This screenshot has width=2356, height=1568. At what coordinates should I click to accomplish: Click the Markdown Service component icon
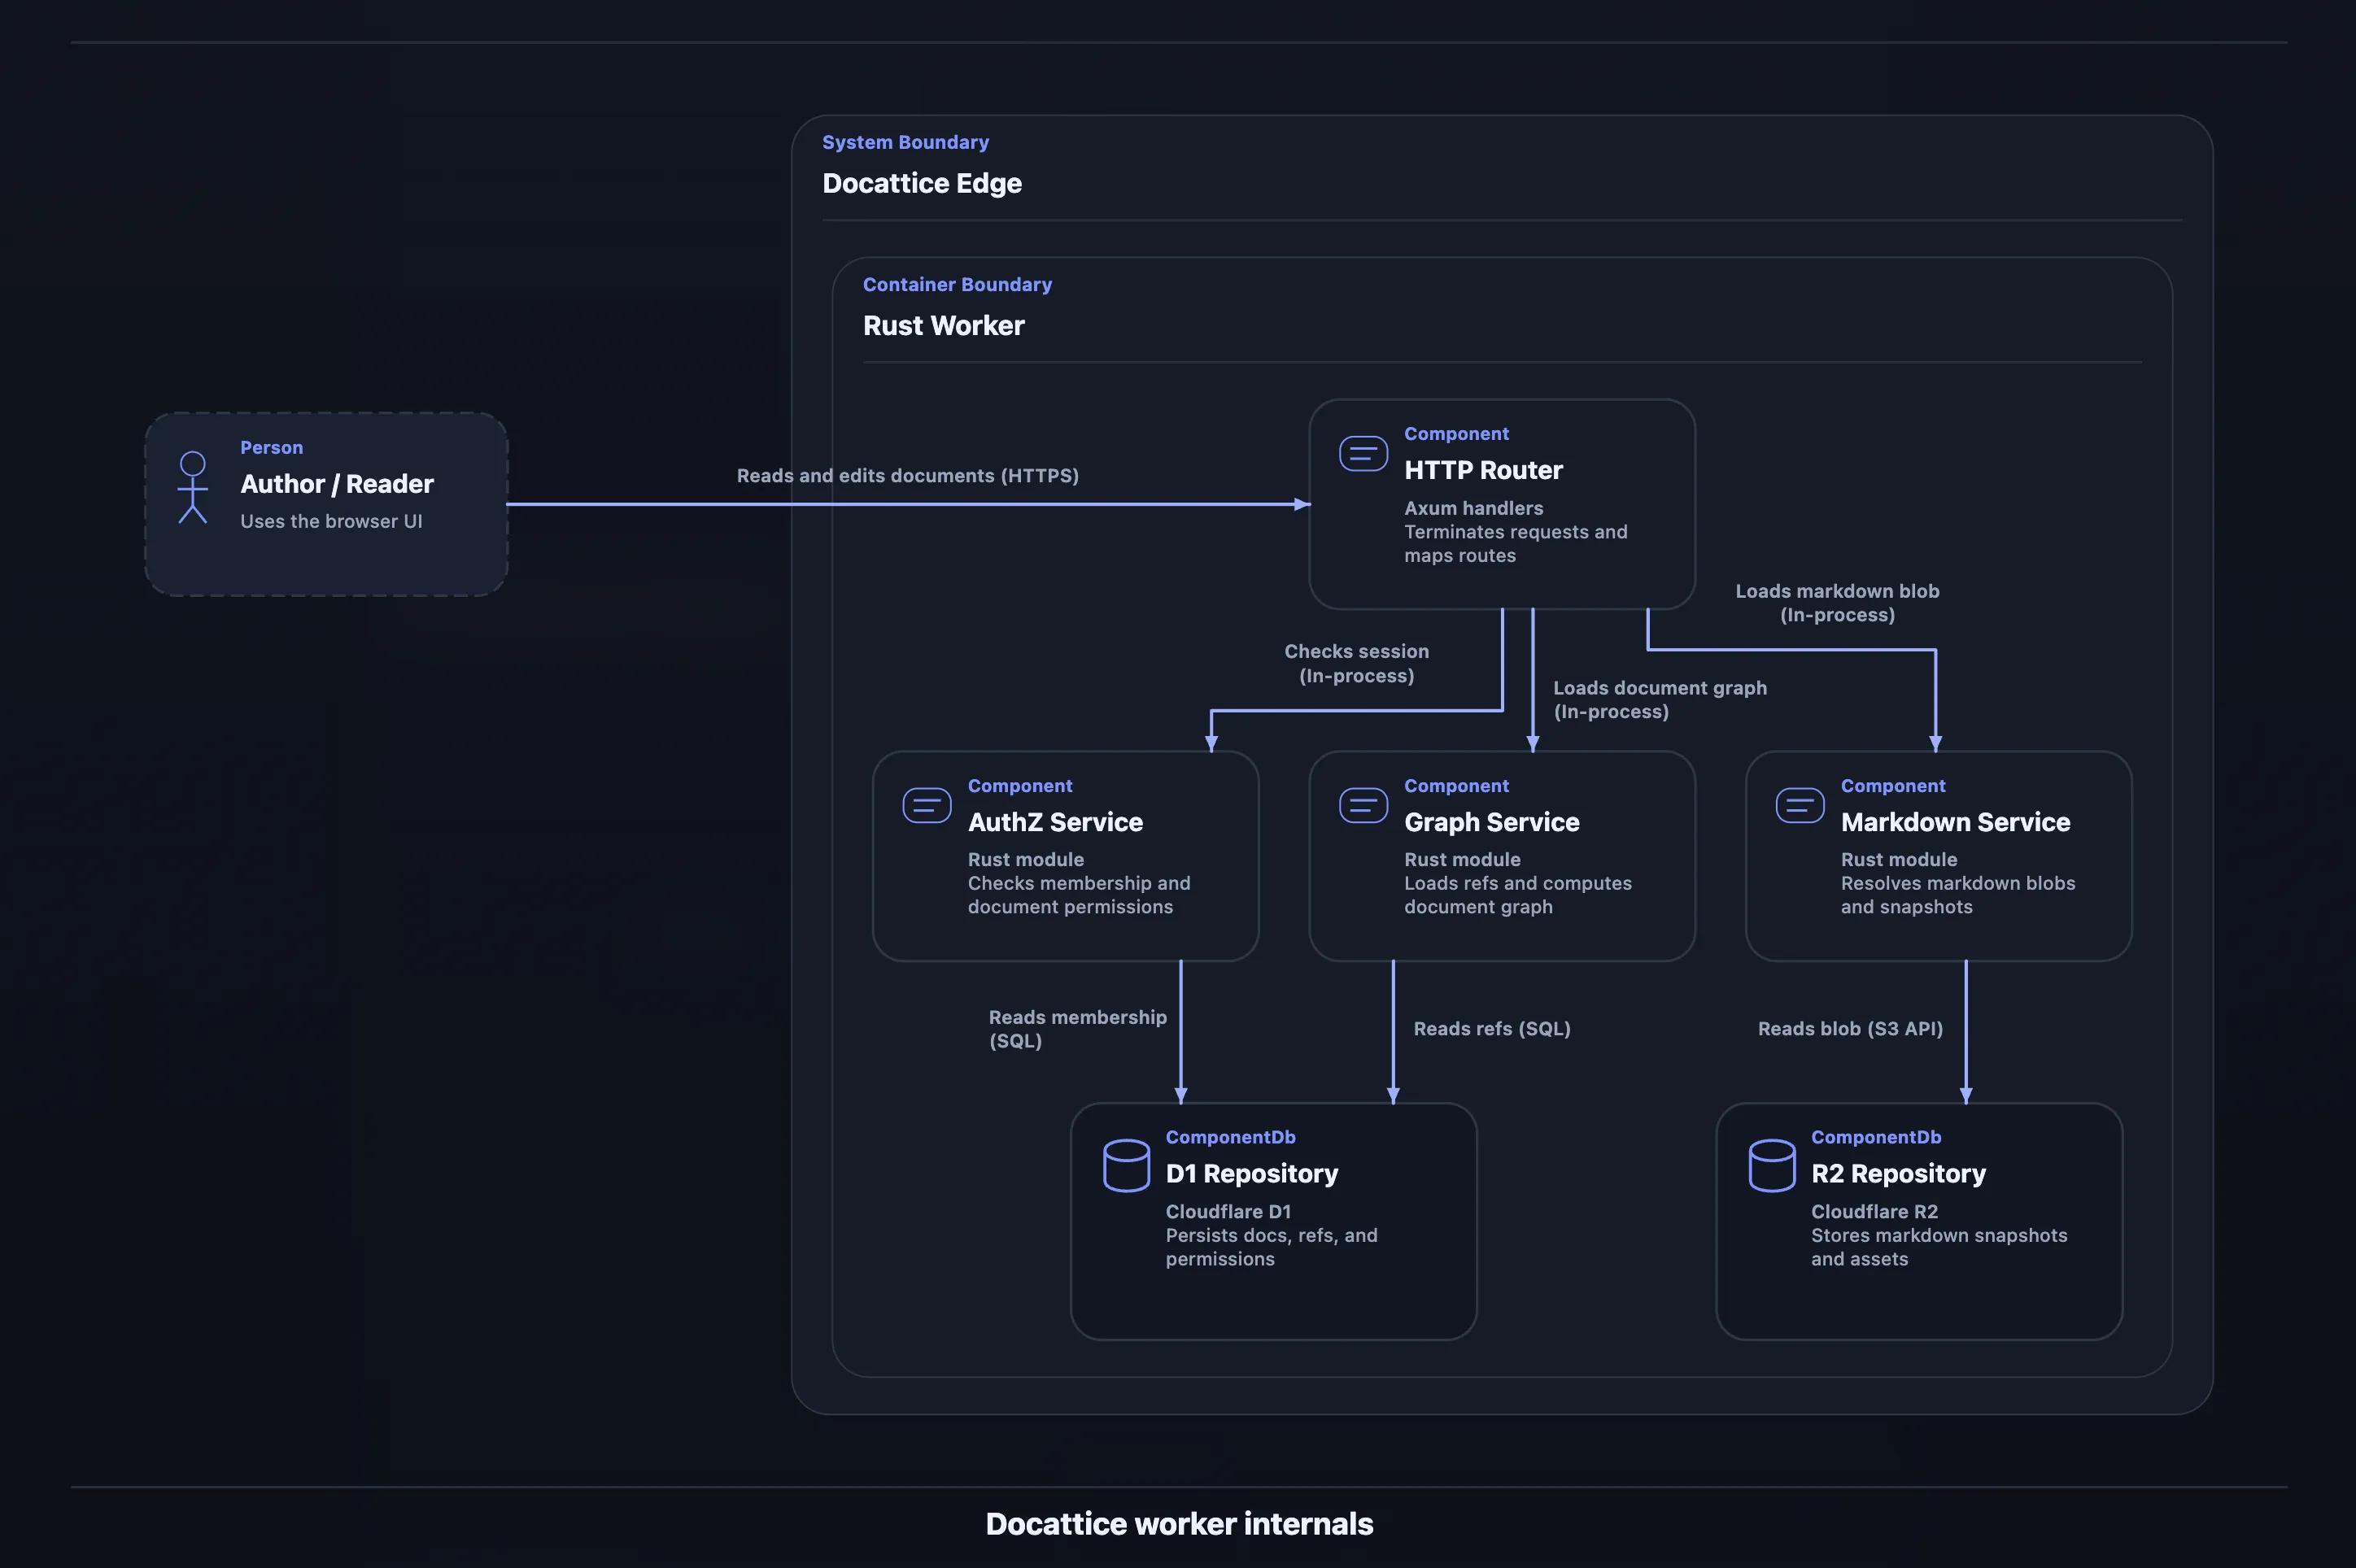click(x=1799, y=805)
